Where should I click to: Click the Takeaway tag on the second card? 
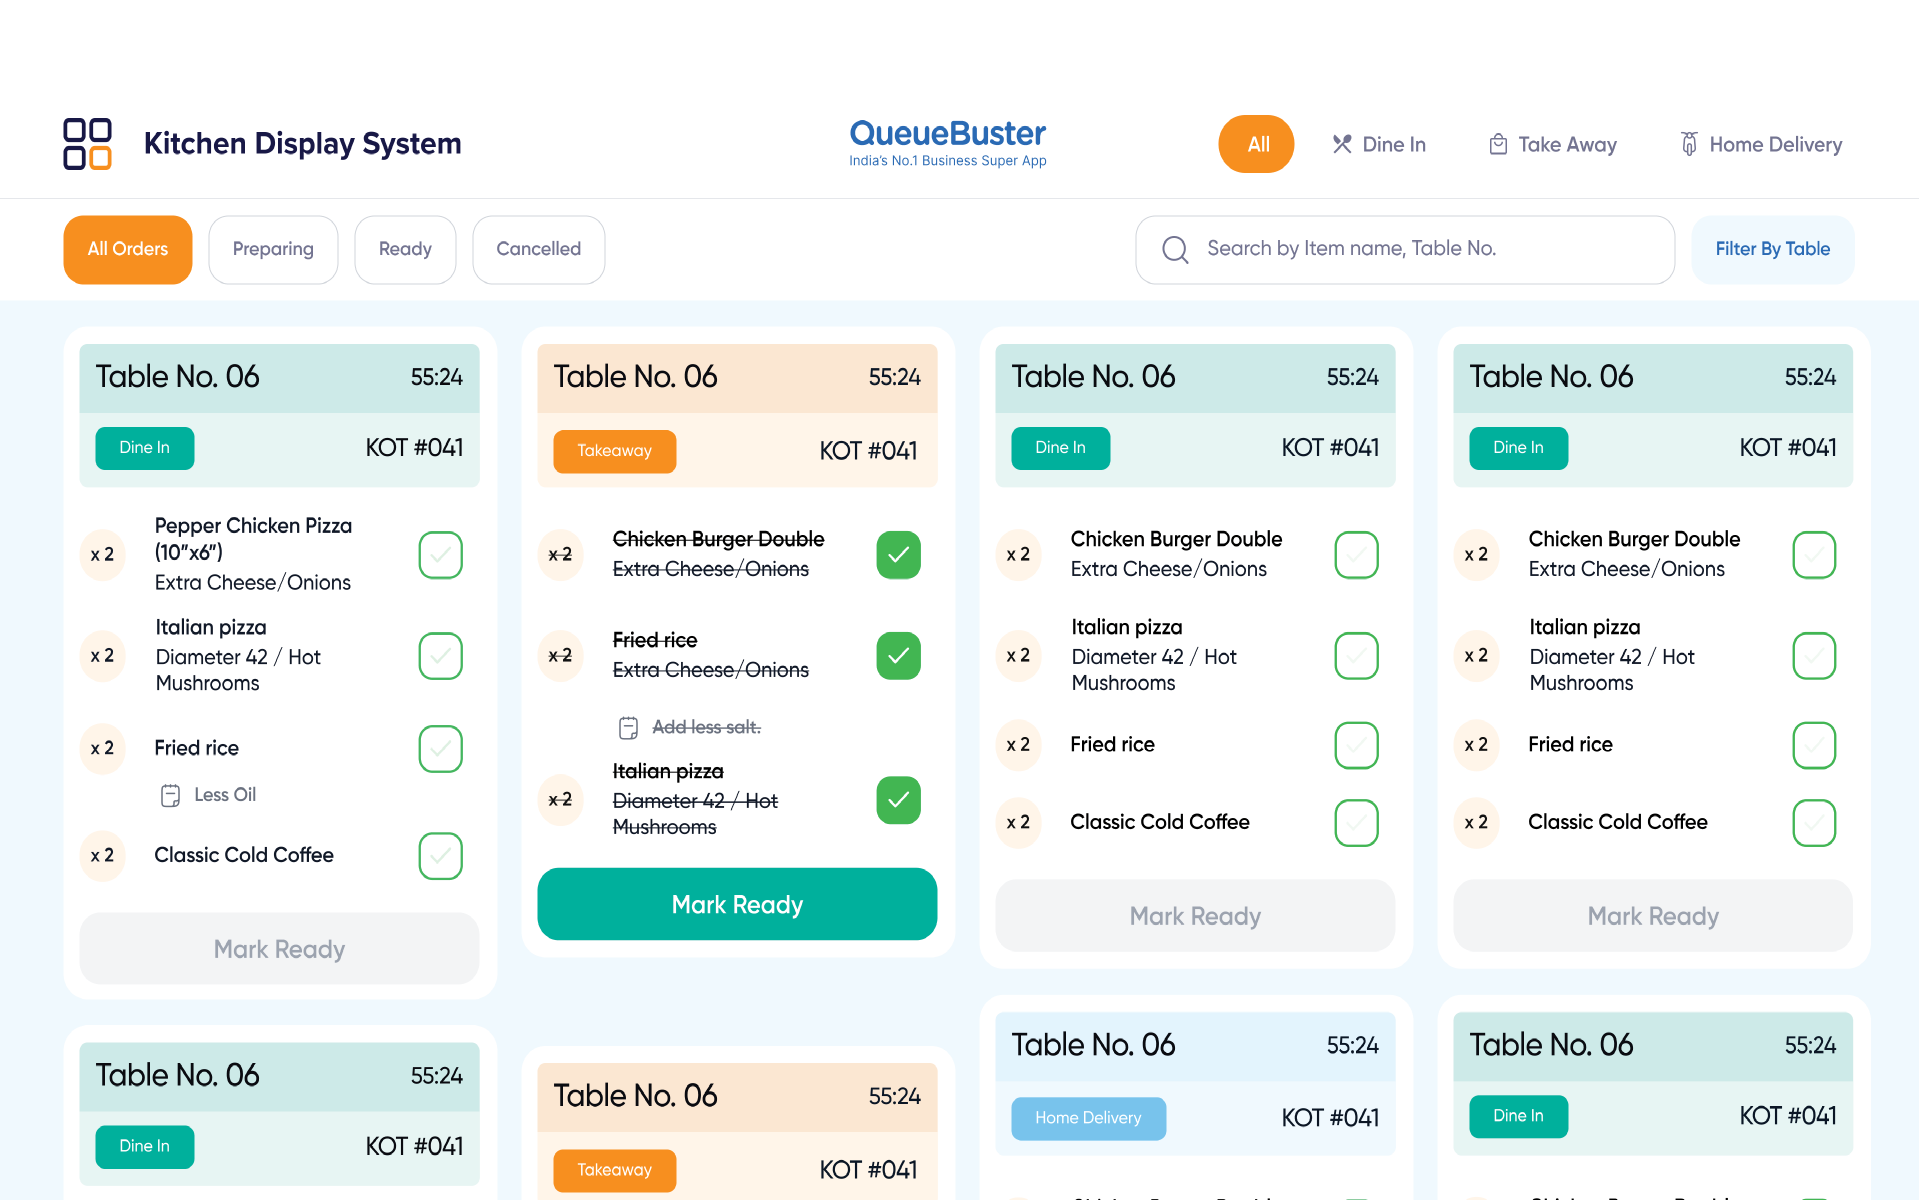614,451
